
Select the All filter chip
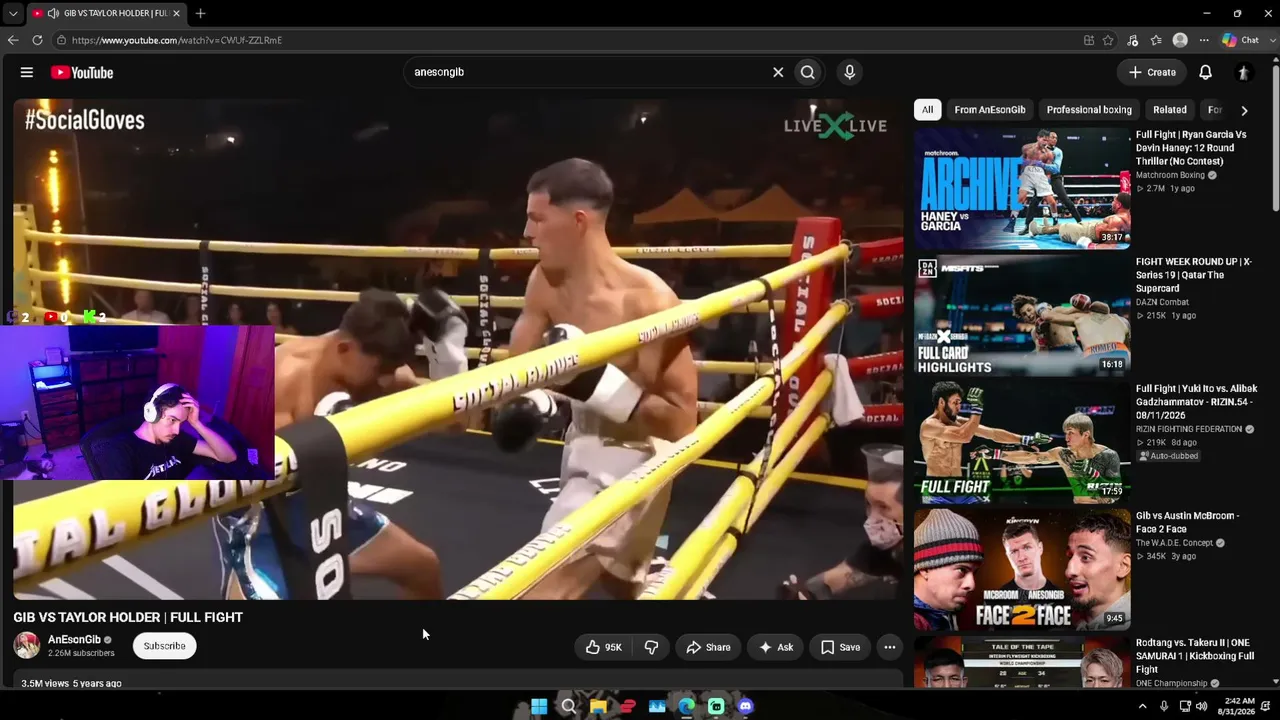[x=928, y=110]
